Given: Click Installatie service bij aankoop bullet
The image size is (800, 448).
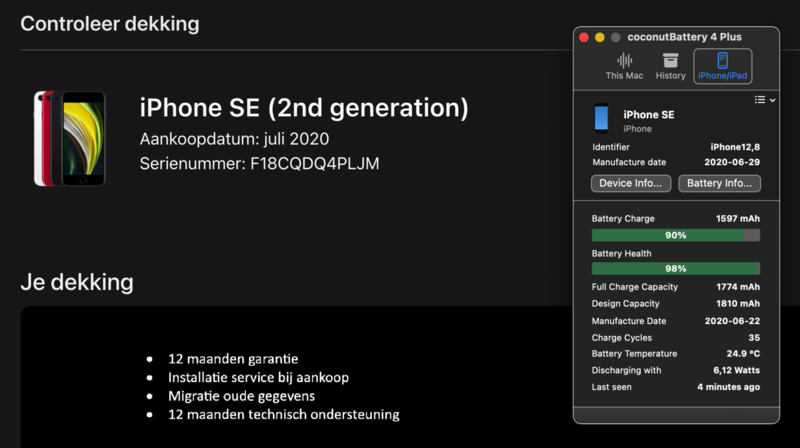Looking at the screenshot, I should click(x=259, y=378).
